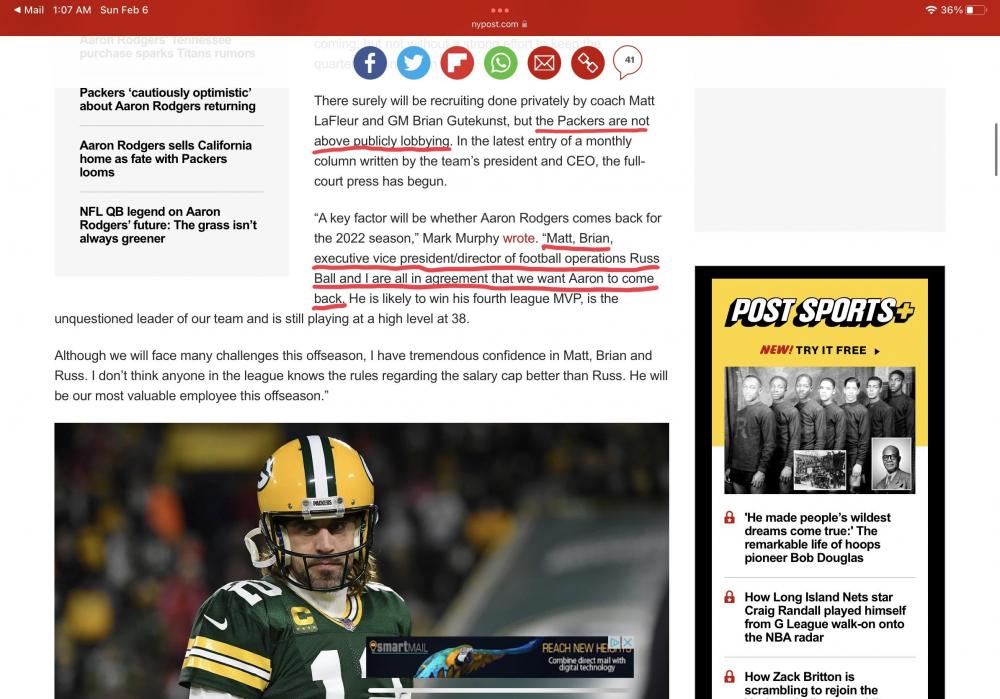This screenshot has height=699, width=1000.
Task: Open the Craig Randall Long Island Nets story
Action: [824, 617]
